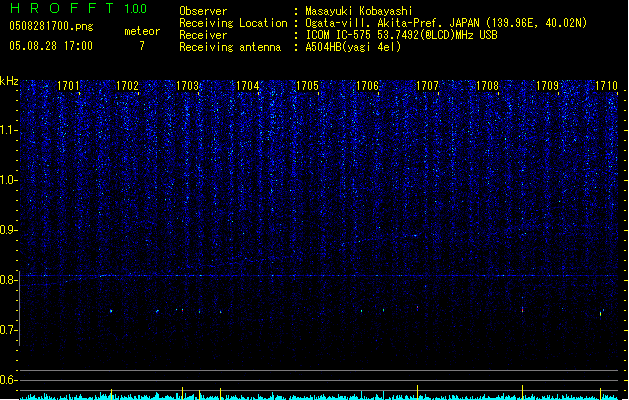The width and height of the screenshot is (629, 400).
Task: Jump to the 1705 time marker
Action: [307, 87]
